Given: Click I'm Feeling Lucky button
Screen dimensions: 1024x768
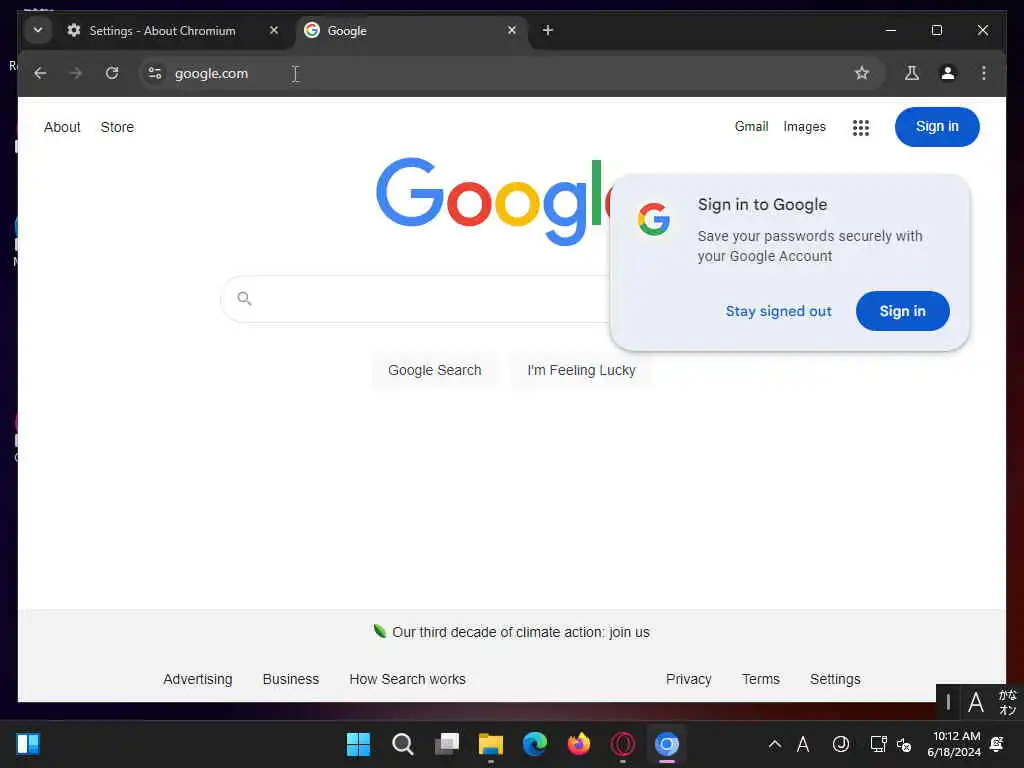Looking at the screenshot, I should [x=581, y=370].
